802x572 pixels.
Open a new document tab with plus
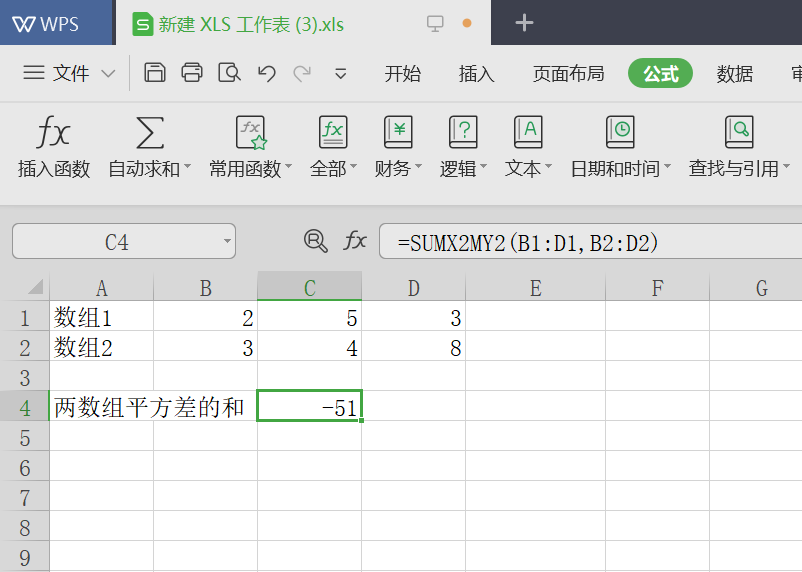524,23
